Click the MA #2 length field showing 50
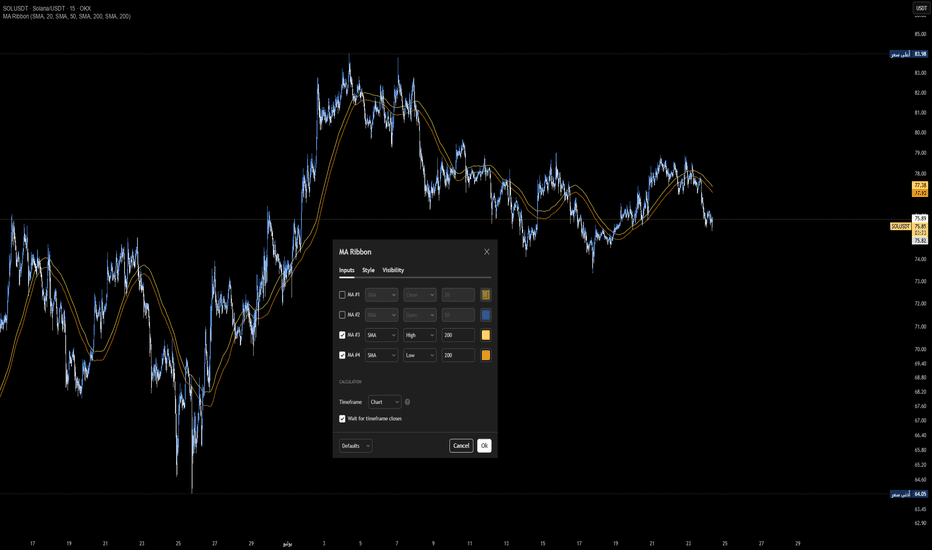The height and width of the screenshot is (550, 932). point(458,315)
